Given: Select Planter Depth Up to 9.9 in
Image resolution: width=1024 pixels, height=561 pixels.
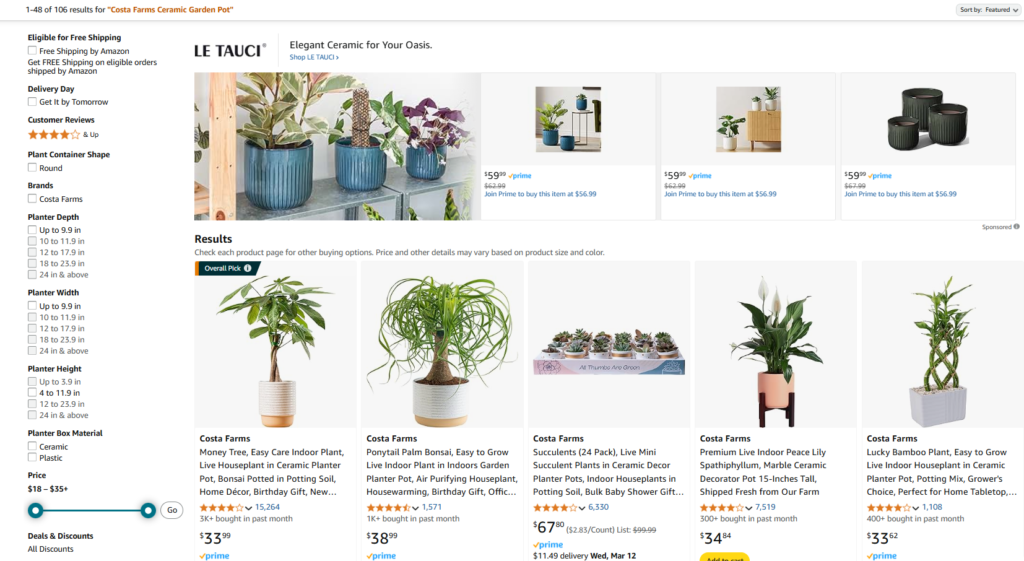Looking at the screenshot, I should point(32,230).
